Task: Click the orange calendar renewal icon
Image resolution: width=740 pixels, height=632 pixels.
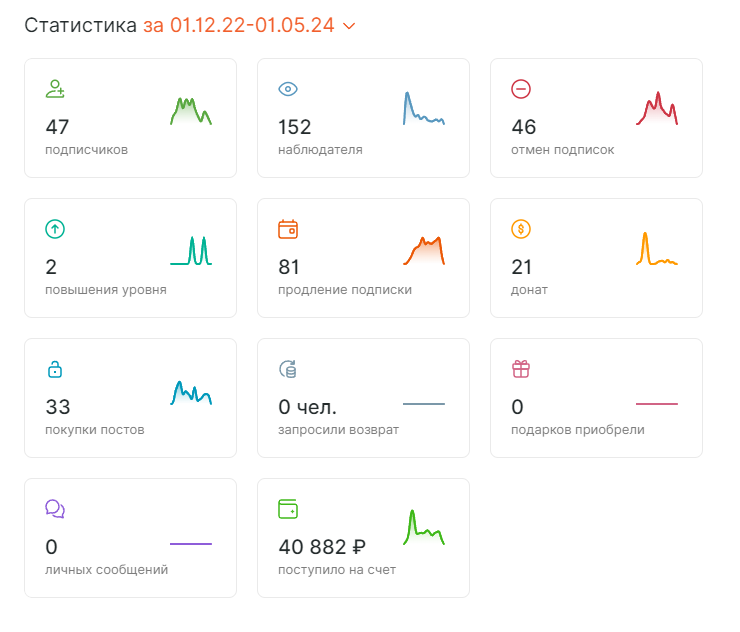Action: coord(288,229)
